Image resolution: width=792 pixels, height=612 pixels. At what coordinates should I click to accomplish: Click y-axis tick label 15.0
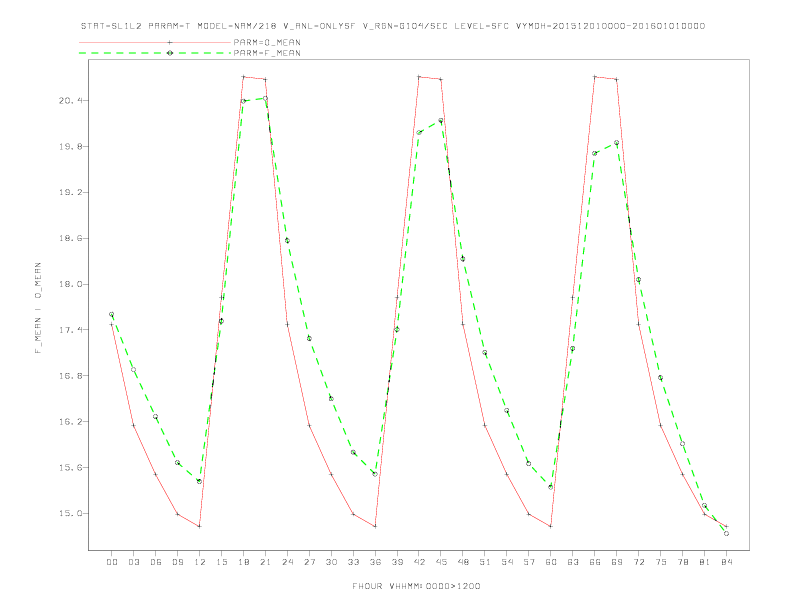[70, 514]
